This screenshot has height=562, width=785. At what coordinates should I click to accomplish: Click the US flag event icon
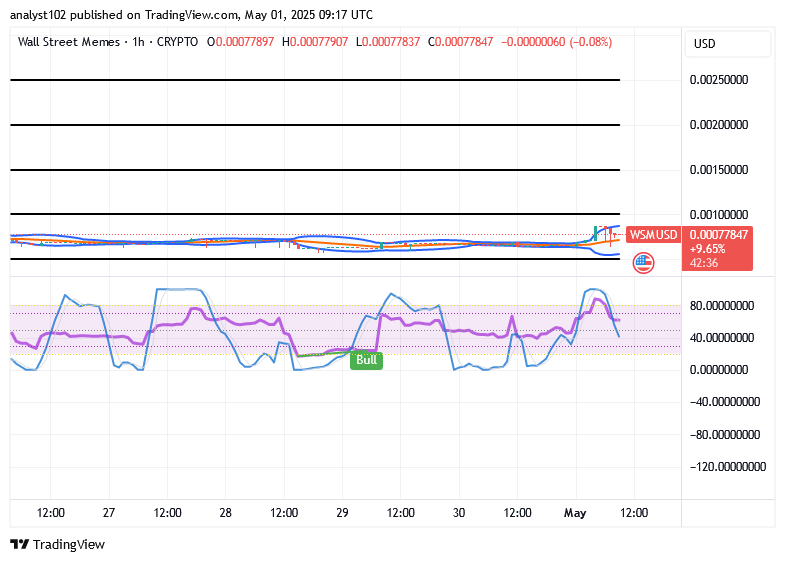click(x=643, y=263)
